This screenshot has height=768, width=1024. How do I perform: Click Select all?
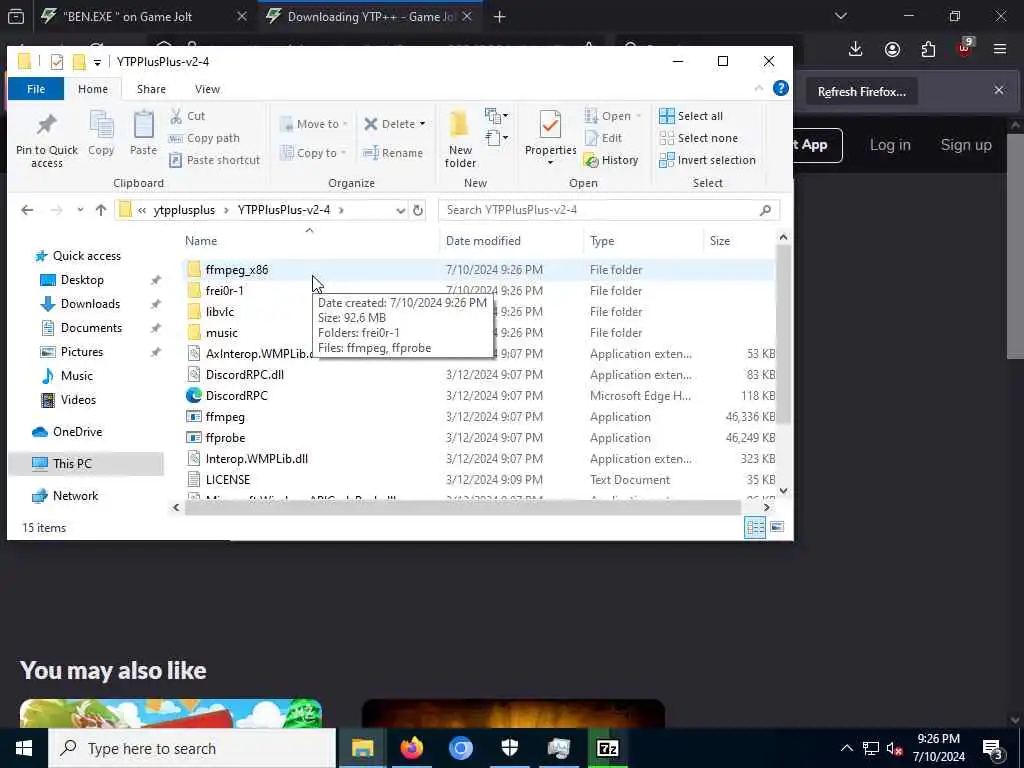691,116
